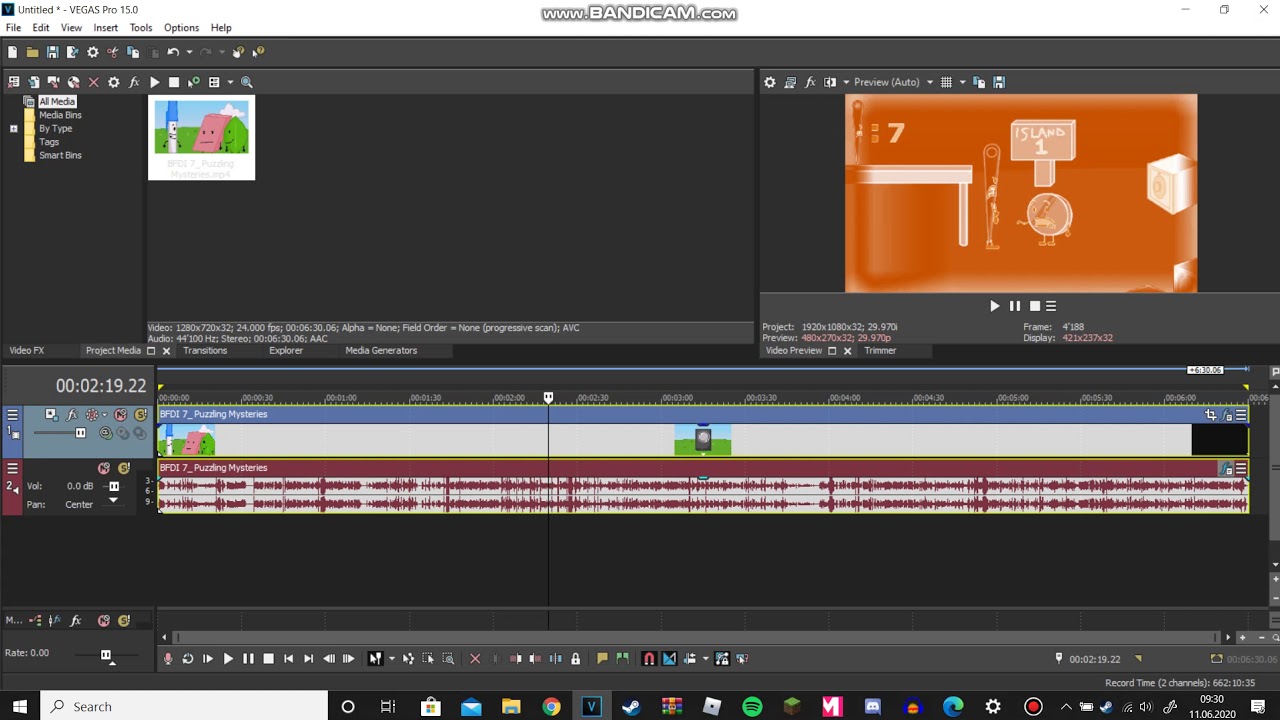Toggle record microphone button in transport
The width and height of the screenshot is (1280, 720).
(168, 659)
